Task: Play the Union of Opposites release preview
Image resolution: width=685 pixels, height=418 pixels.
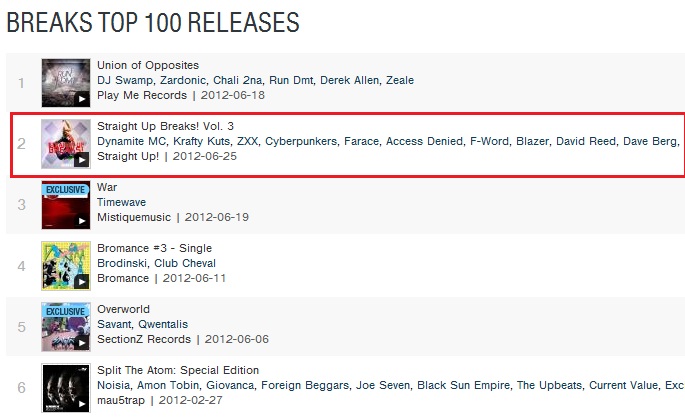Action: 82,99
